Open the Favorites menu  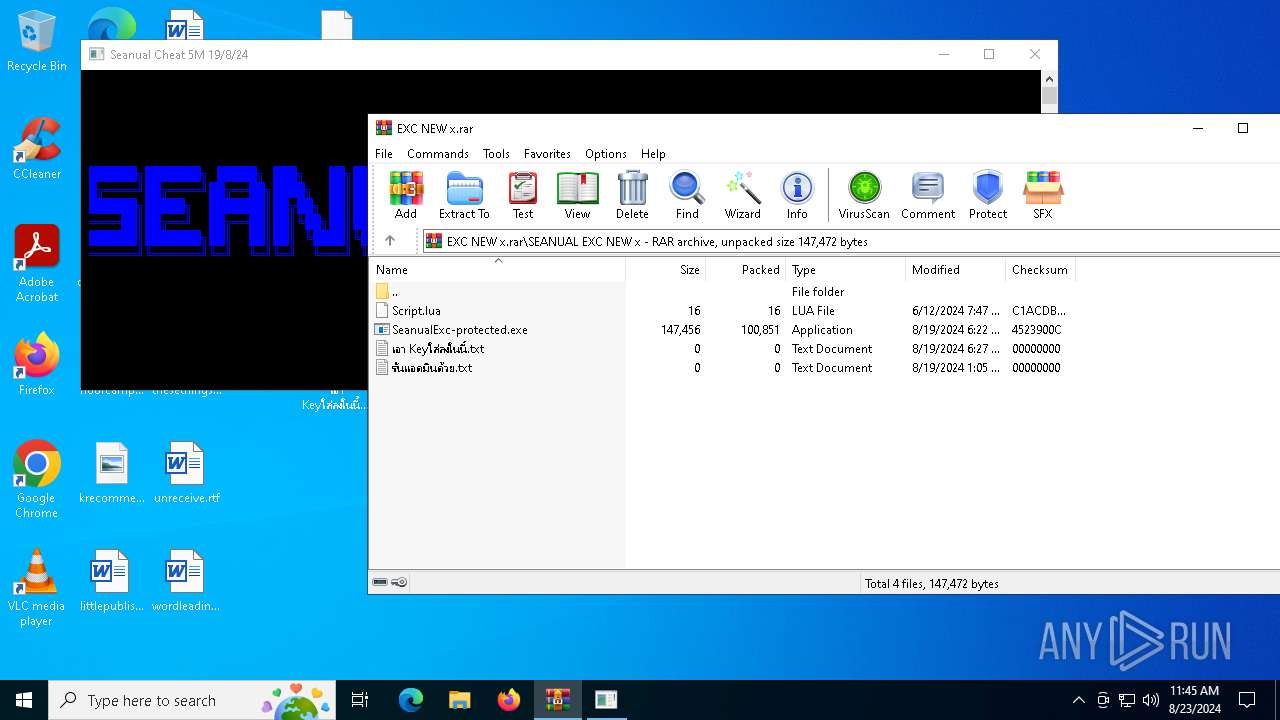547,154
